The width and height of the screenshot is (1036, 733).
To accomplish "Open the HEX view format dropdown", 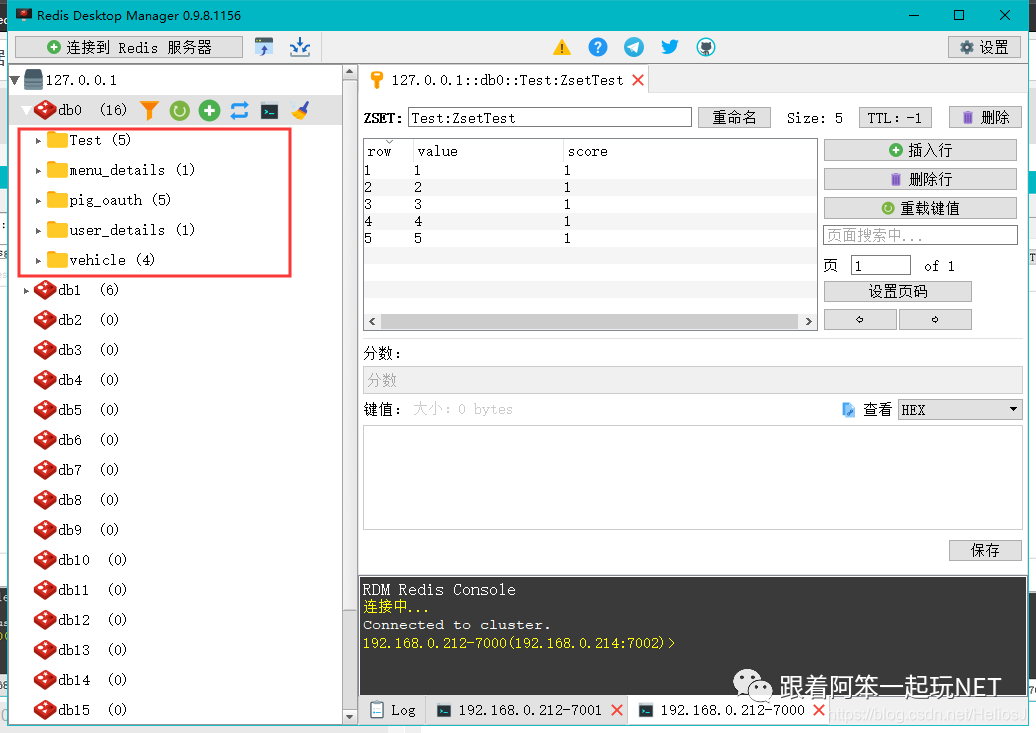I will coord(960,410).
